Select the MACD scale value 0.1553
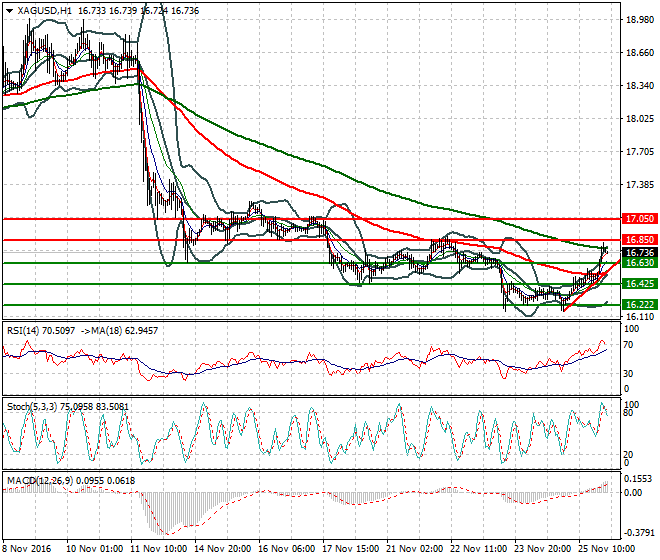Viewport: 660px width, 560px height. [638, 479]
